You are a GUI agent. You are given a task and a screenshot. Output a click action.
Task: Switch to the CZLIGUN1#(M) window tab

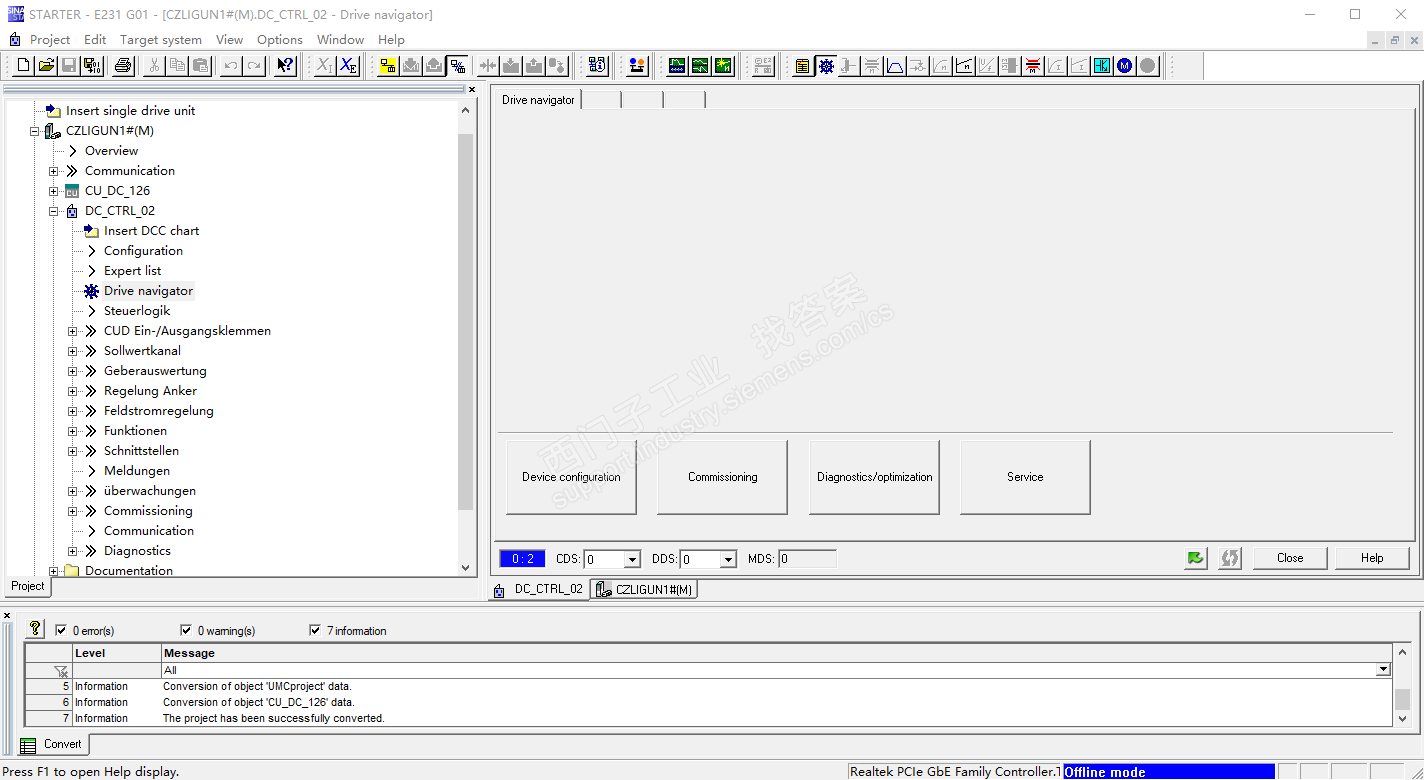644,589
